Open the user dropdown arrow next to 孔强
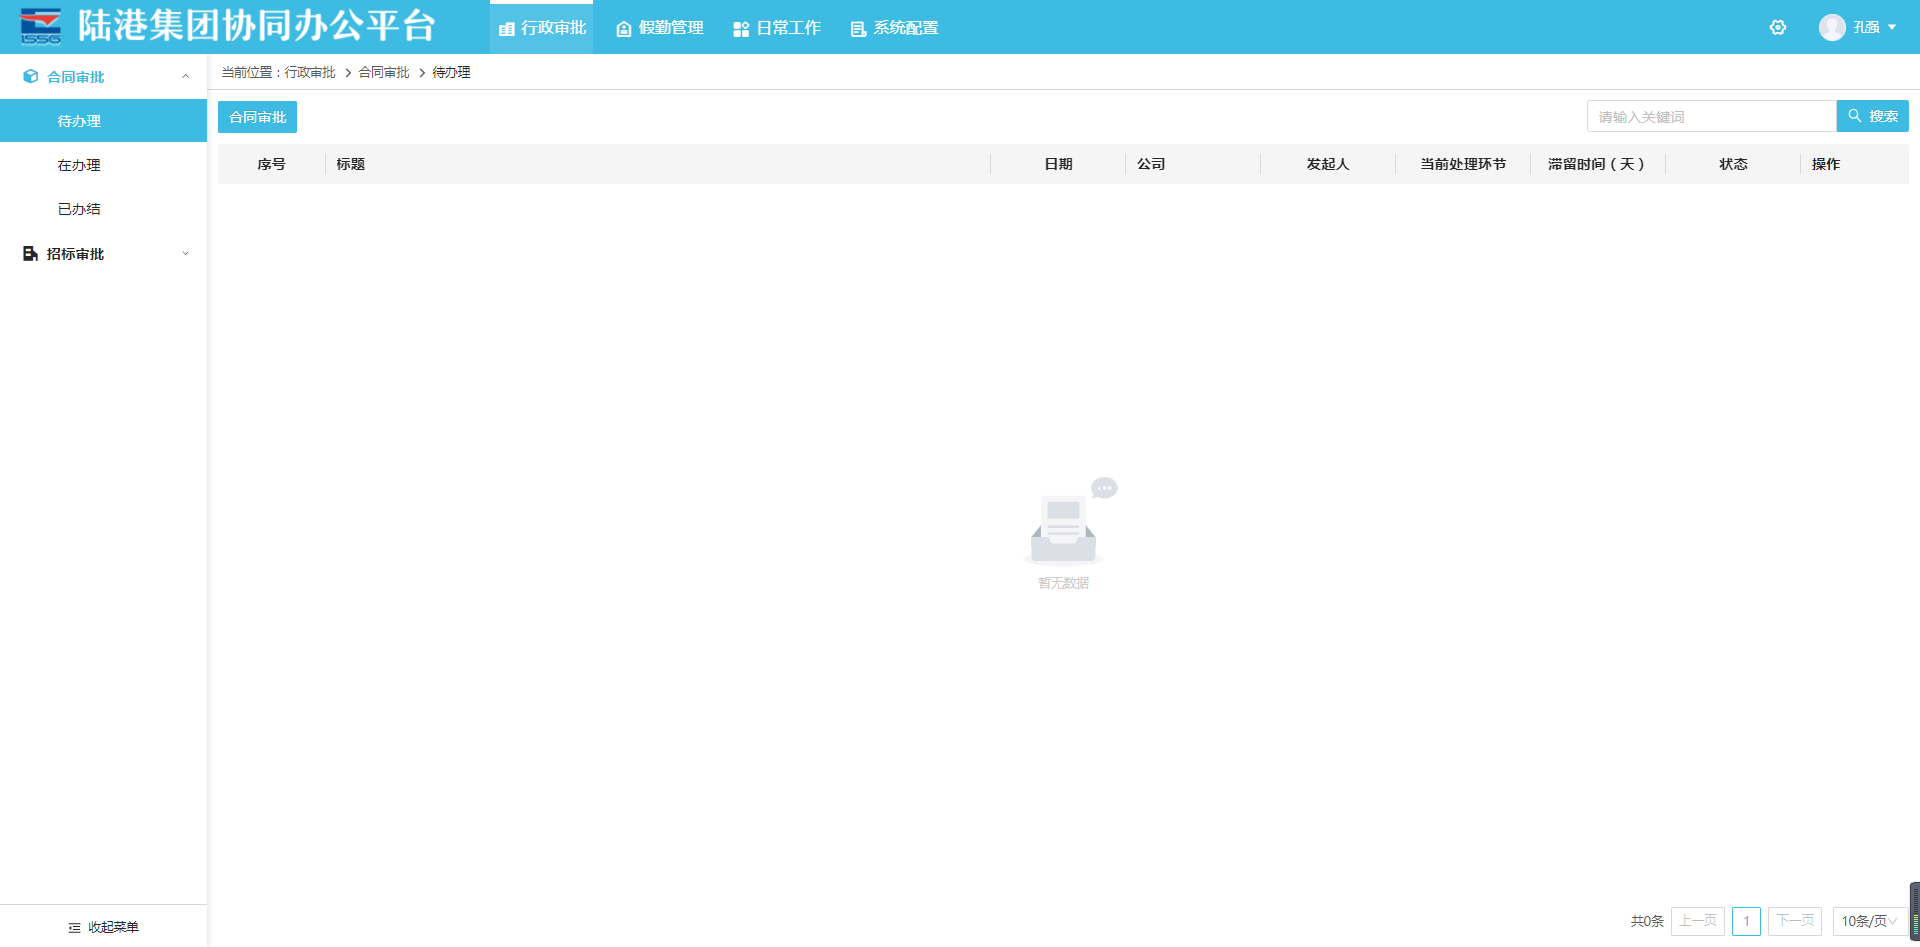 (x=1892, y=27)
